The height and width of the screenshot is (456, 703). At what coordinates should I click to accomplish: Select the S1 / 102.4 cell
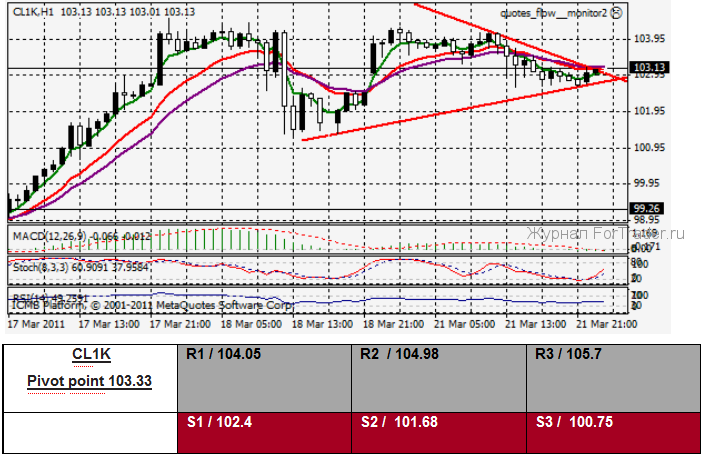[x=265, y=433]
